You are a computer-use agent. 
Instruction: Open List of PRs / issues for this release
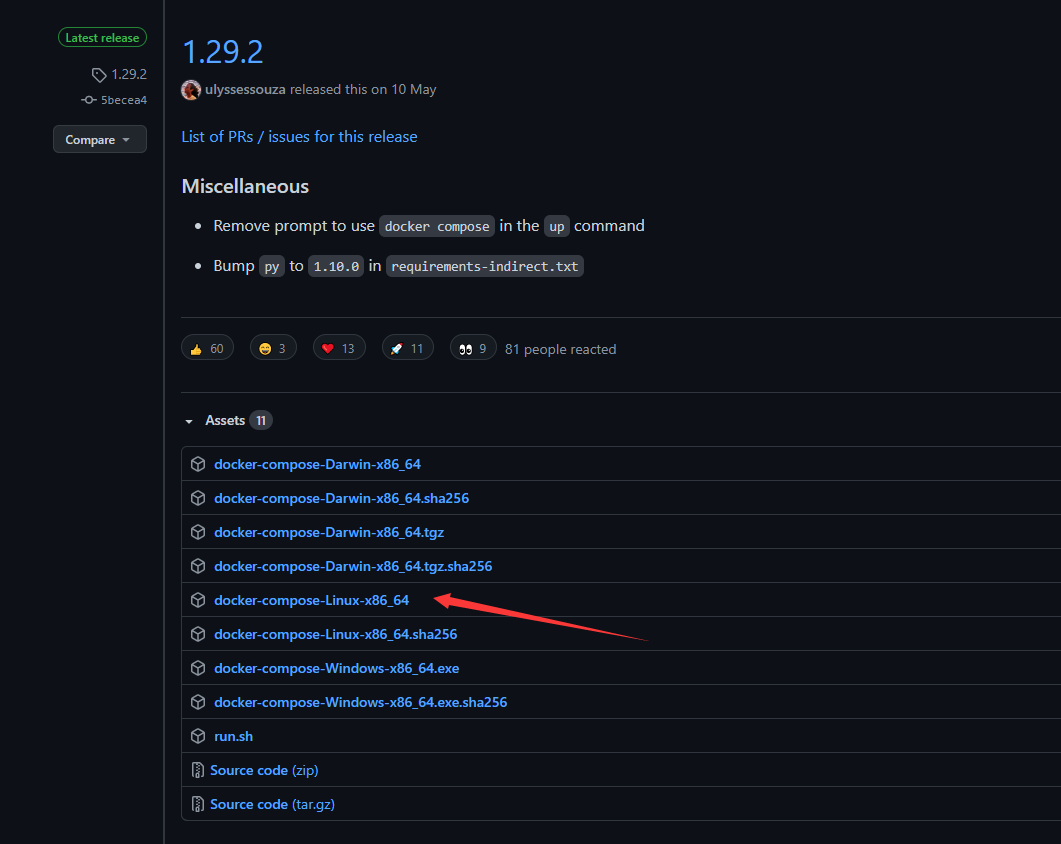coord(299,137)
